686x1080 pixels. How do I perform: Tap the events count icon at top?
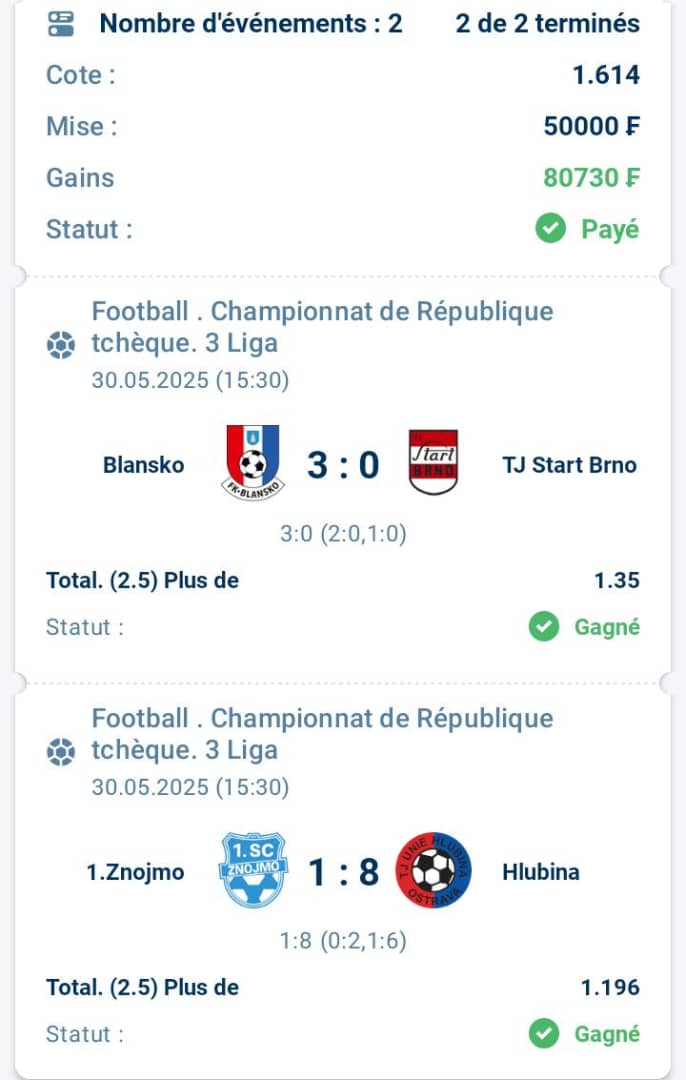tap(61, 23)
